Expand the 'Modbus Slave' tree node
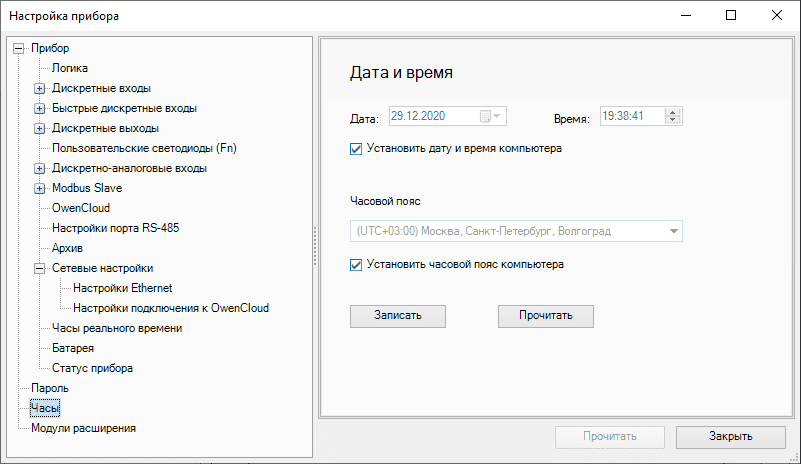 [40, 188]
